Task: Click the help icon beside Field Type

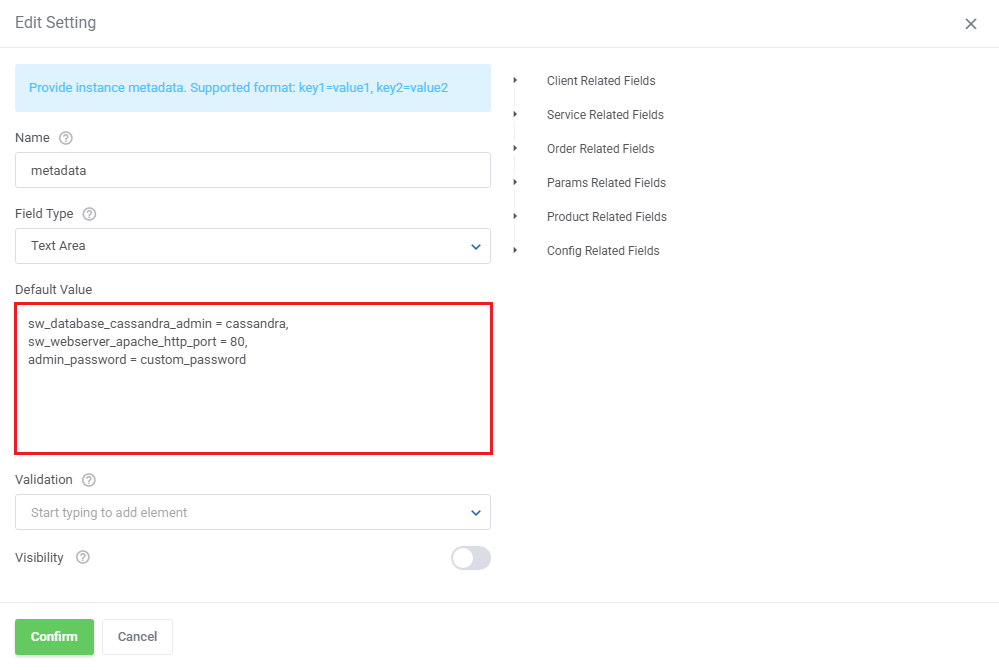Action: click(x=89, y=214)
